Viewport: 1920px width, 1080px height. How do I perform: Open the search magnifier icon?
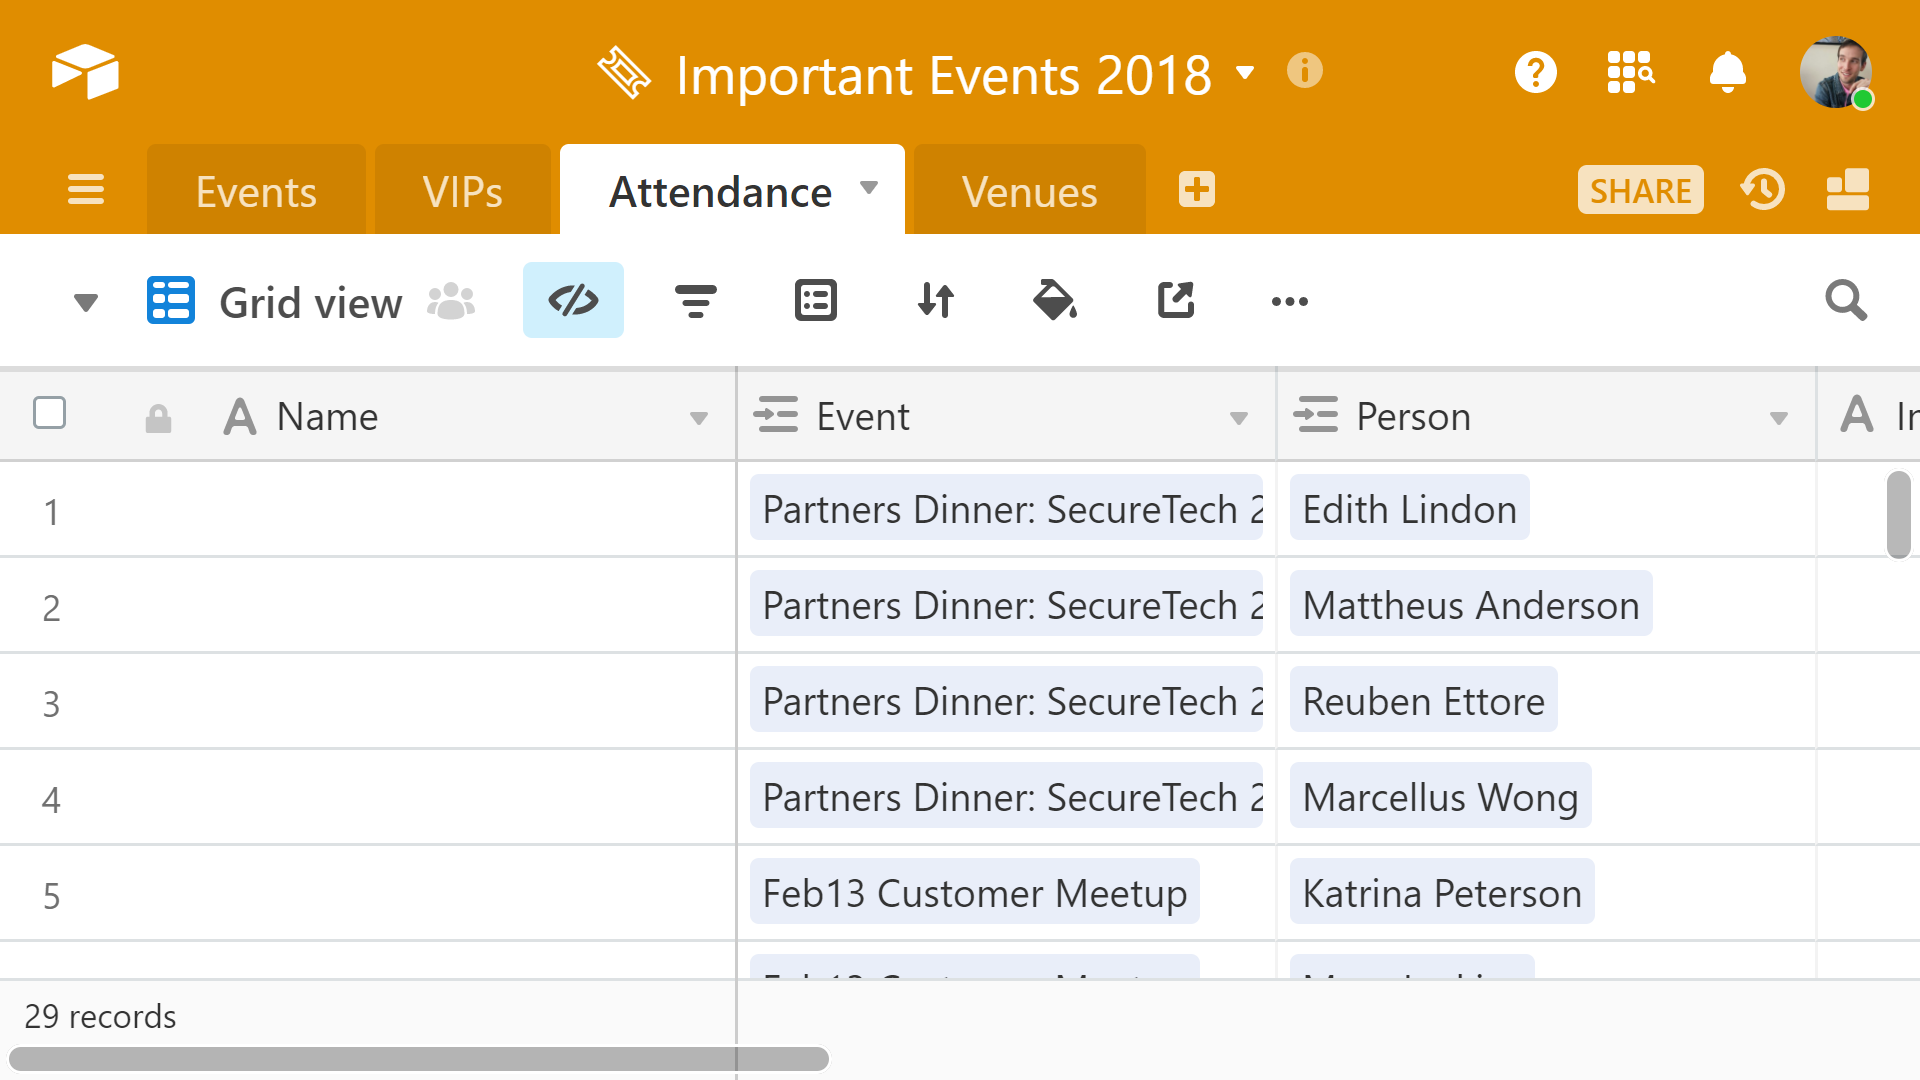(x=1845, y=300)
